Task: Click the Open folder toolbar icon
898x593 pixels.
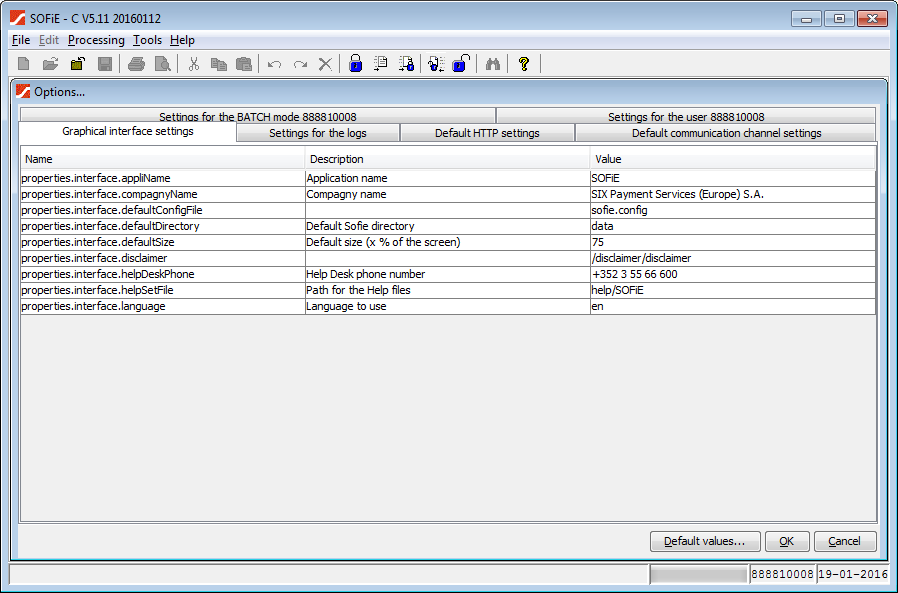Action: [50, 64]
